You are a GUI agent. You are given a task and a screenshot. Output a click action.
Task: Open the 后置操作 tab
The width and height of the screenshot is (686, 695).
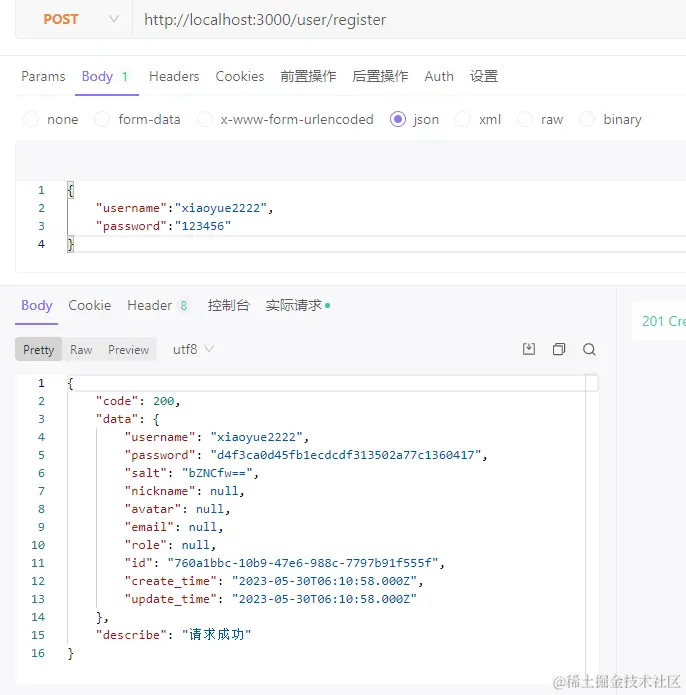pyautogui.click(x=380, y=76)
